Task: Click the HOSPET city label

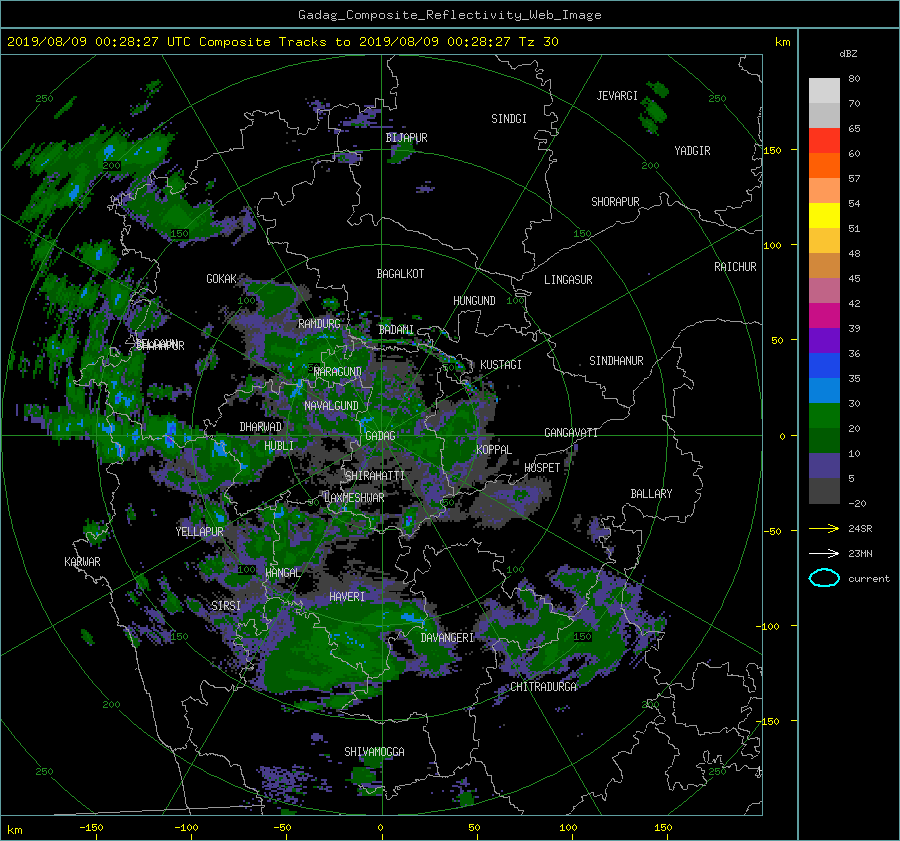Action: tap(542, 468)
